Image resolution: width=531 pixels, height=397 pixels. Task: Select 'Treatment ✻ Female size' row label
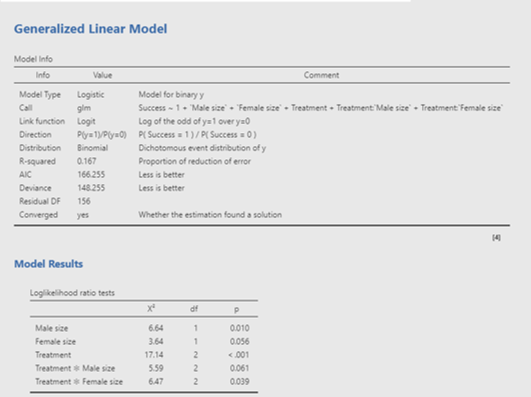coord(79,382)
